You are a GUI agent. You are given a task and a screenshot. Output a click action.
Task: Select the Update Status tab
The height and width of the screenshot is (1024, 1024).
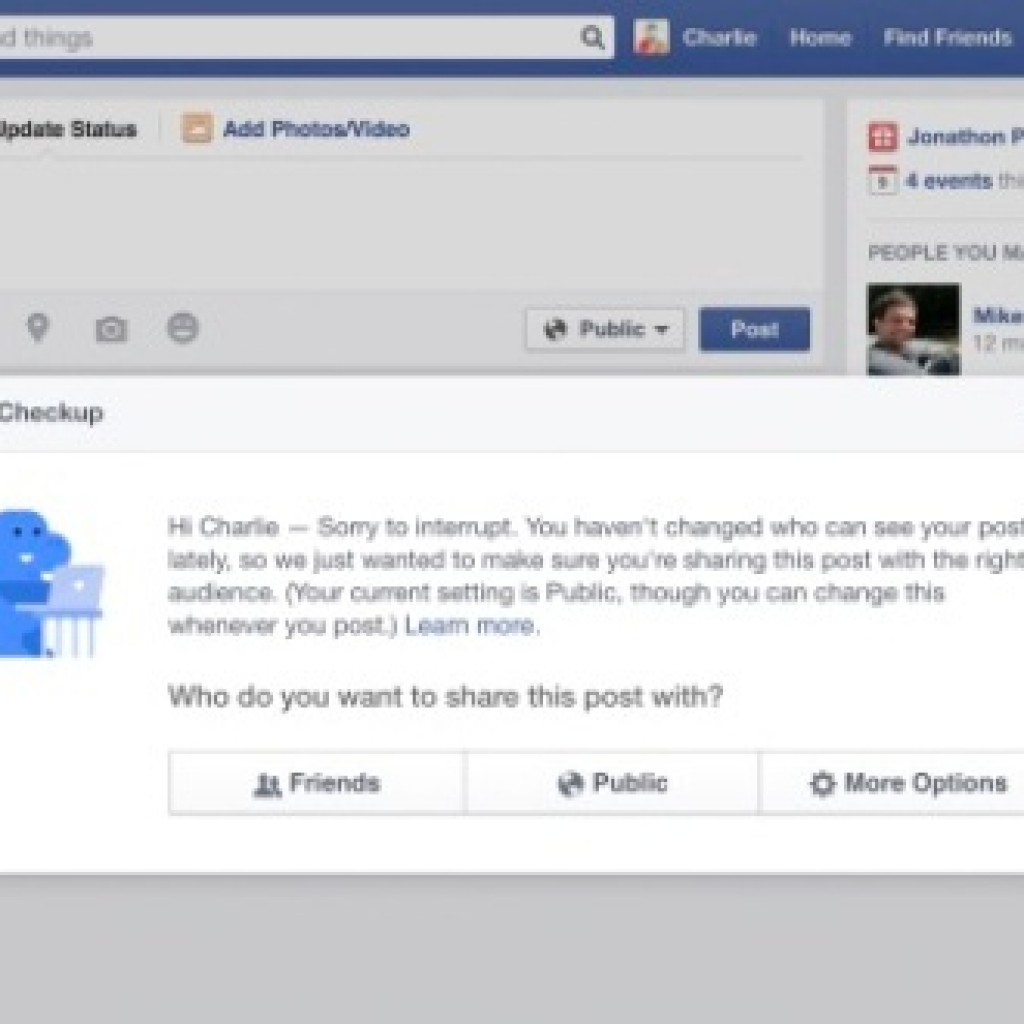[68, 129]
